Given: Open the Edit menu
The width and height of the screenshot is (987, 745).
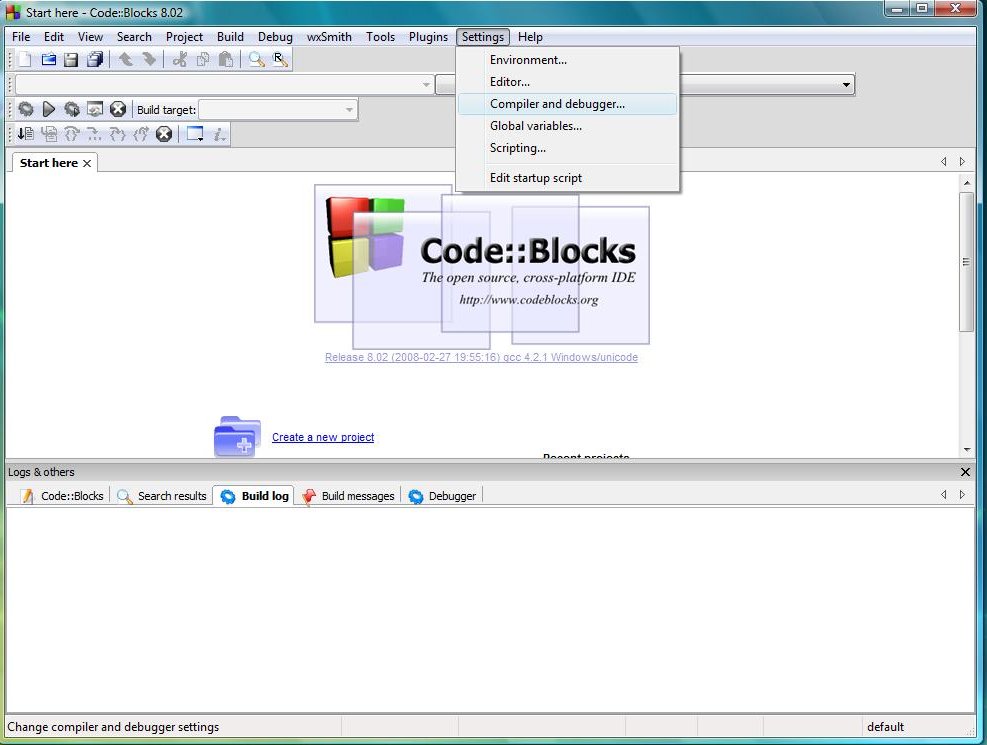Looking at the screenshot, I should point(54,37).
